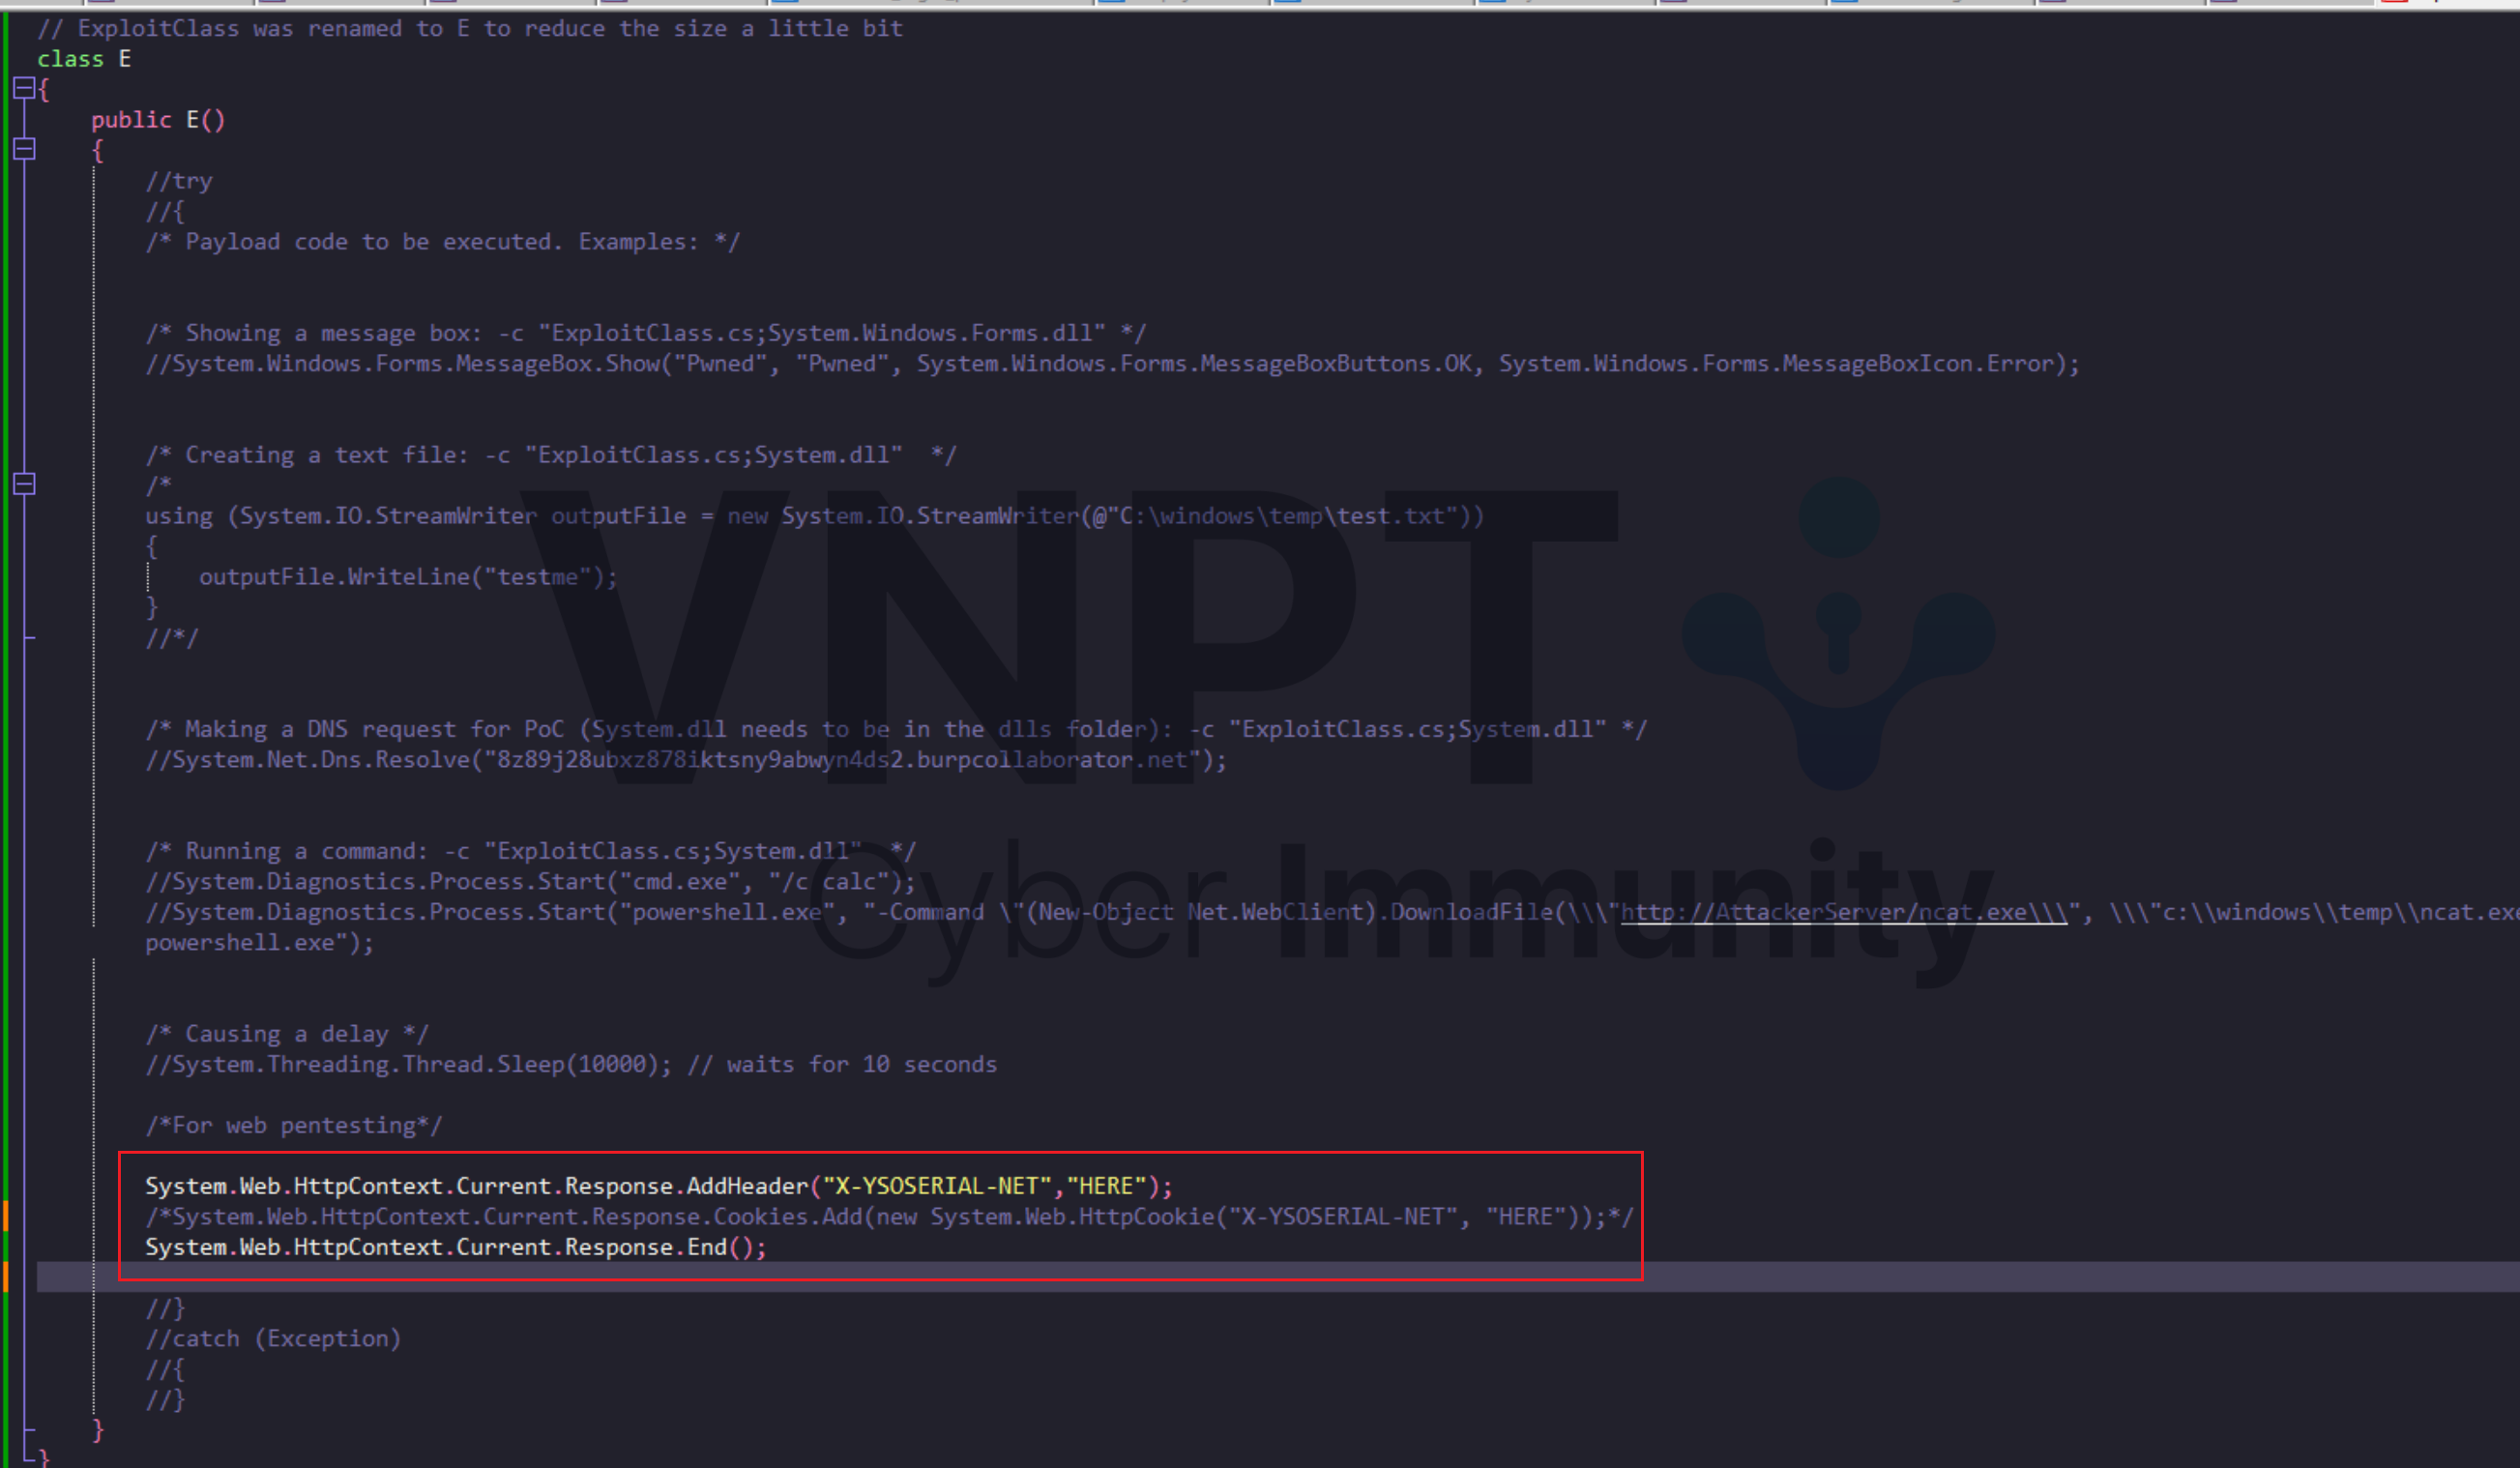Click the outputFile.WriteLine testme line
This screenshot has width=2520, height=1468.
(407, 577)
